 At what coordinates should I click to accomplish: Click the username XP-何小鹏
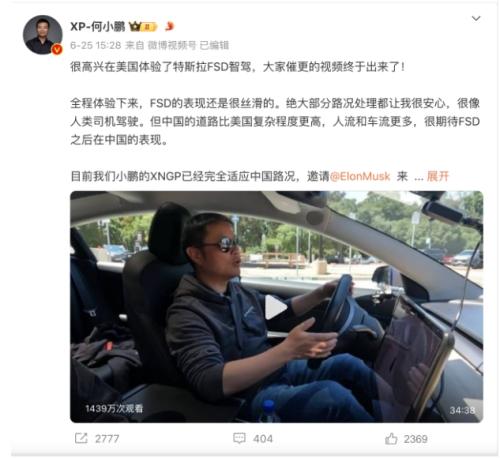pyautogui.click(x=98, y=26)
